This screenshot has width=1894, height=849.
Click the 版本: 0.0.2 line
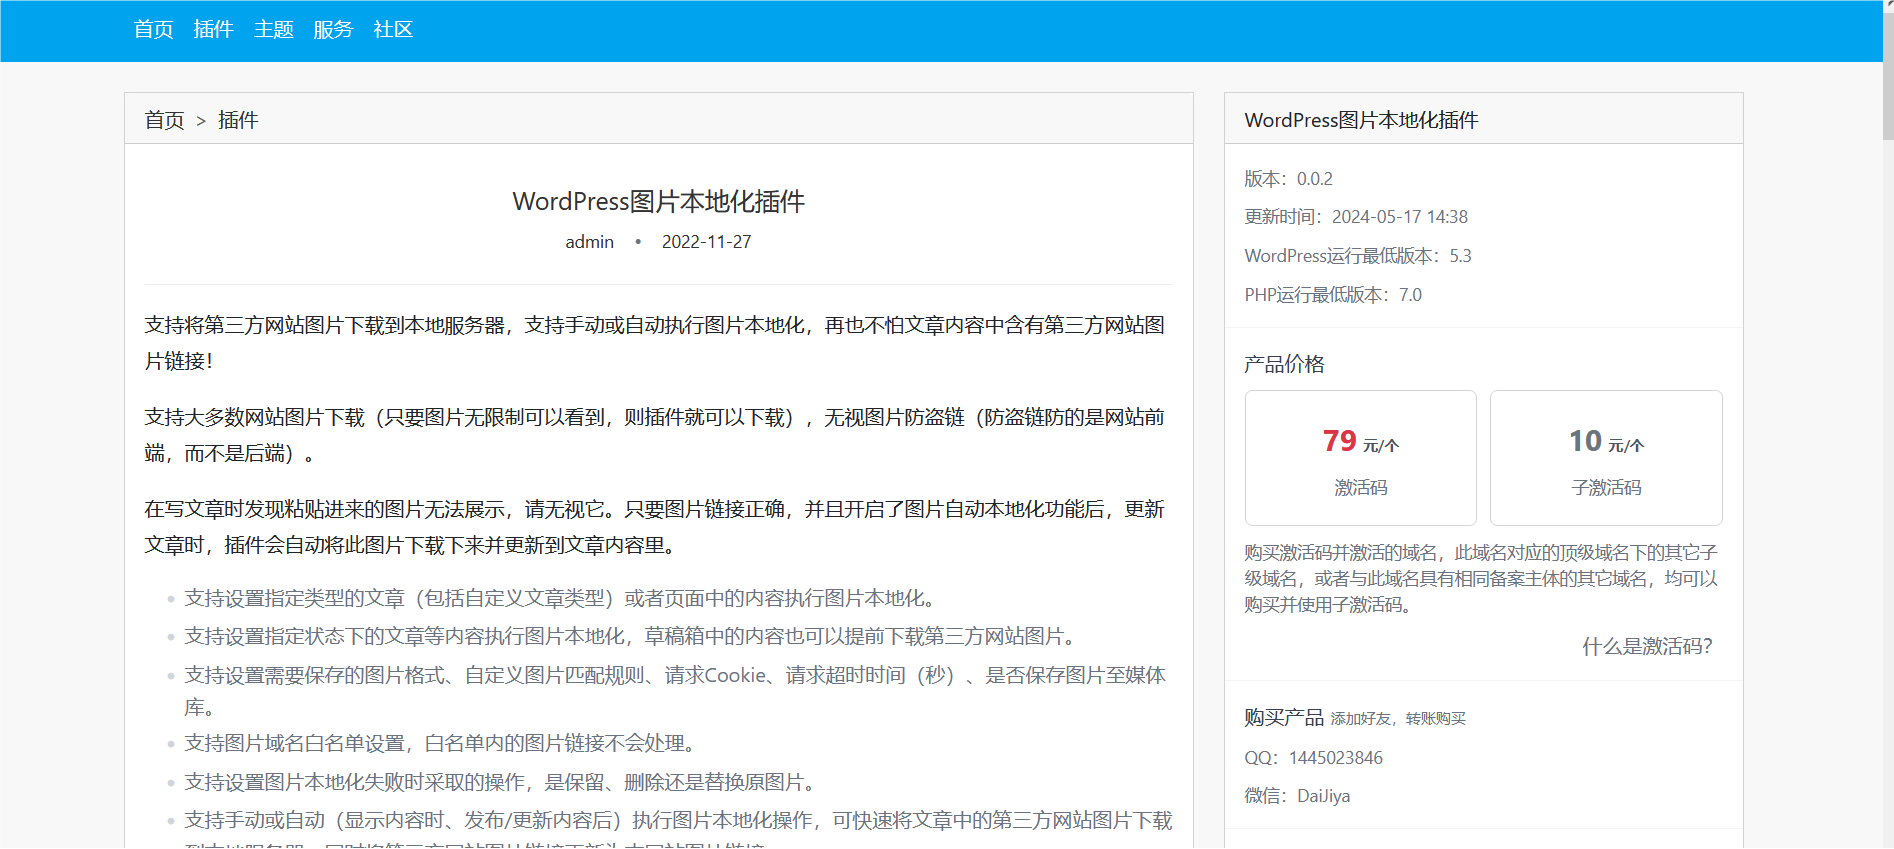click(x=1289, y=179)
